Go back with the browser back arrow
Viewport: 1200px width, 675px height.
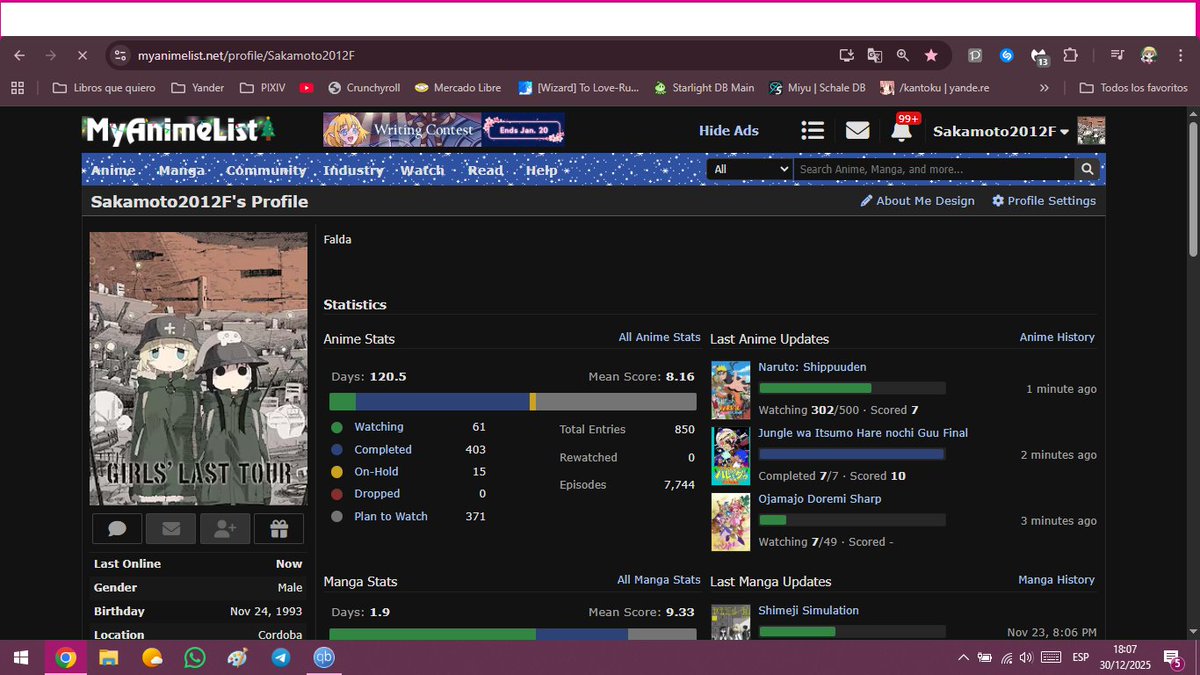20,56
